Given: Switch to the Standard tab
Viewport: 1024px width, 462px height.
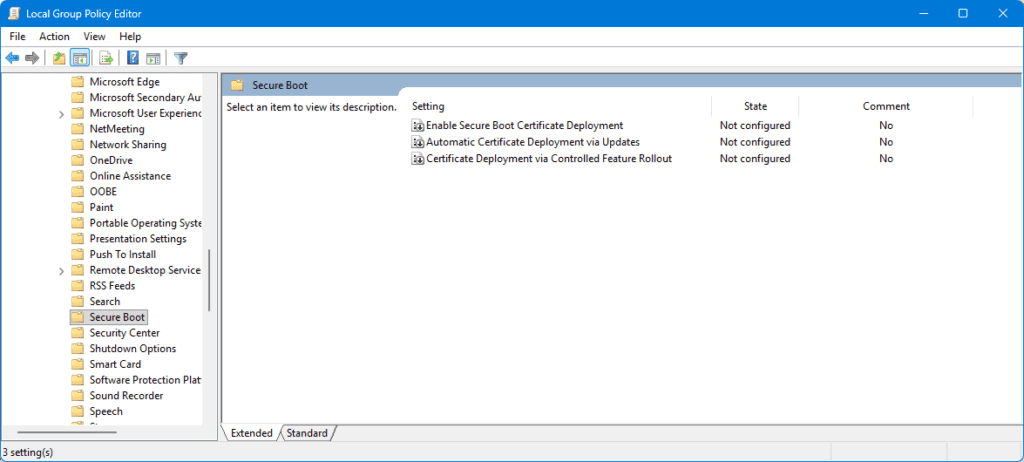Looking at the screenshot, I should pos(307,433).
